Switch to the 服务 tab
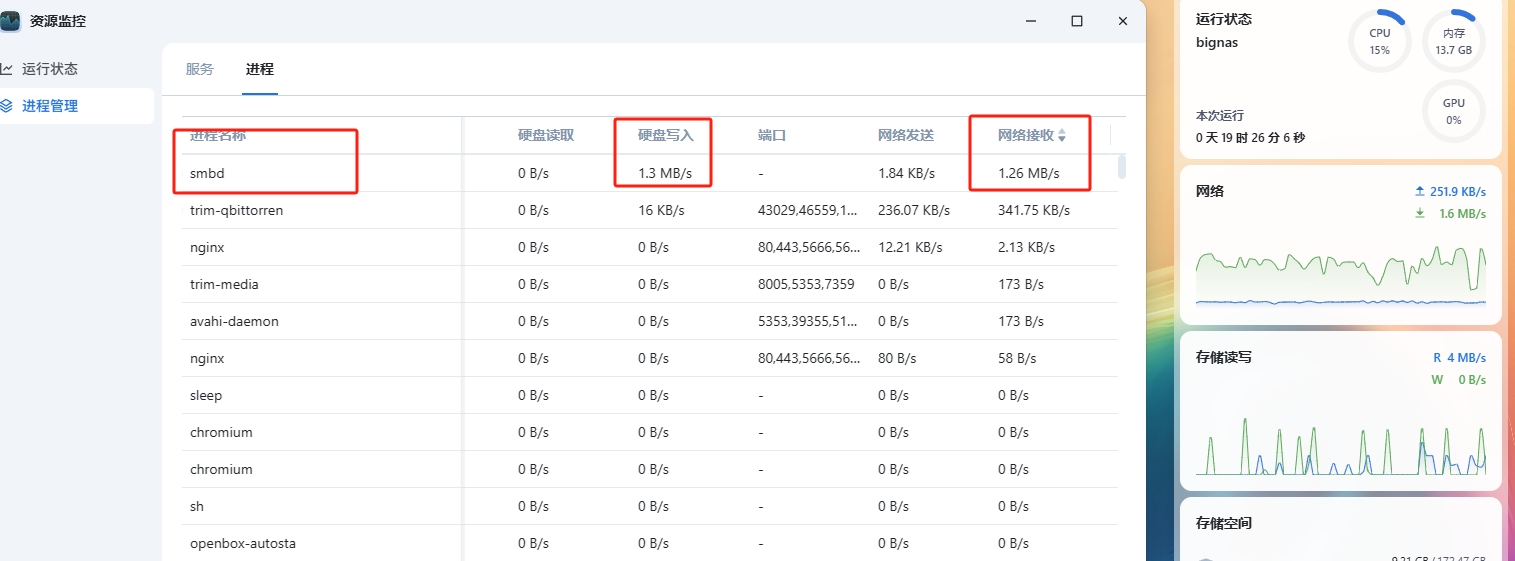The height and width of the screenshot is (561, 1515). click(200, 69)
